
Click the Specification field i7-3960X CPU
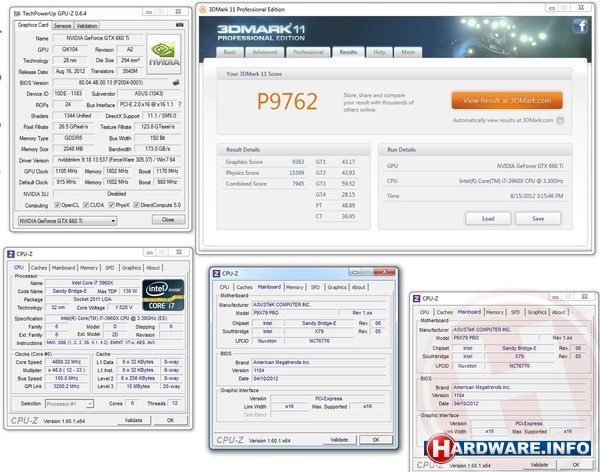click(114, 318)
